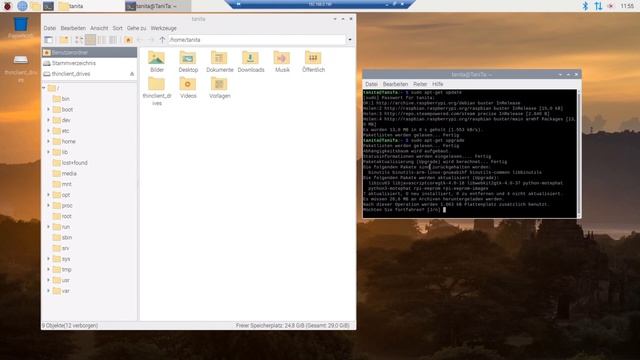Select the thinclient_drives folder in the file pane

click(157, 91)
